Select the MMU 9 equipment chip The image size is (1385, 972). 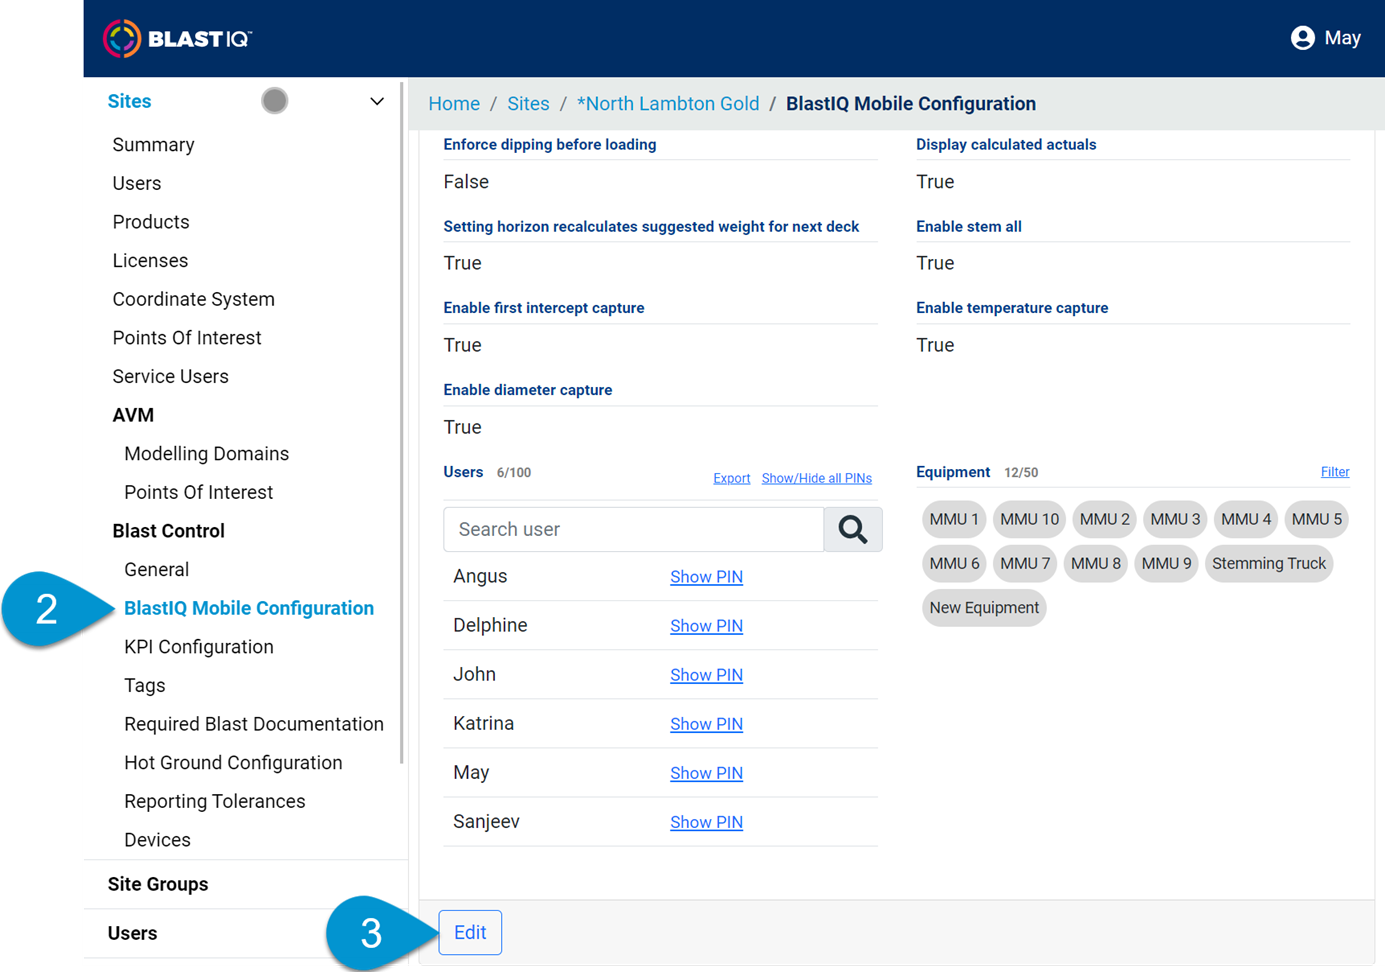1166,563
